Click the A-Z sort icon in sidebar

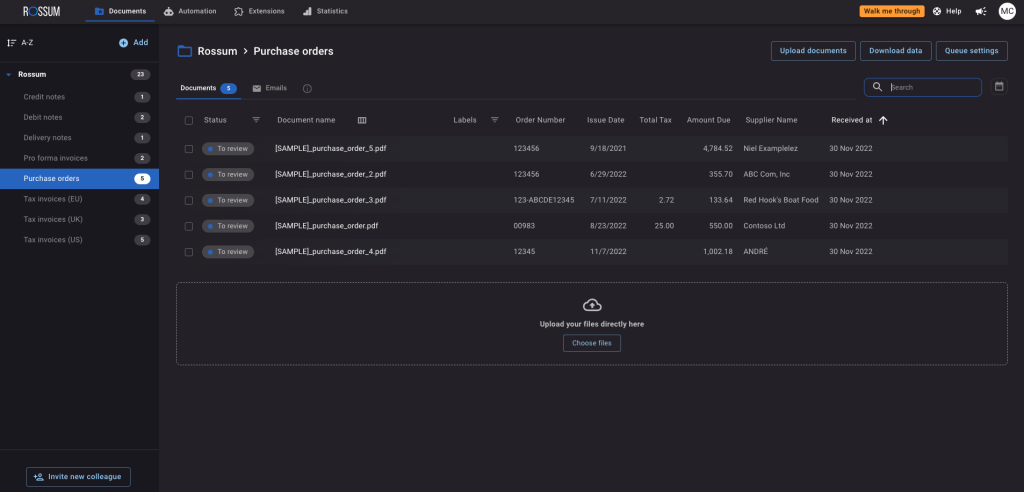pyautogui.click(x=11, y=42)
